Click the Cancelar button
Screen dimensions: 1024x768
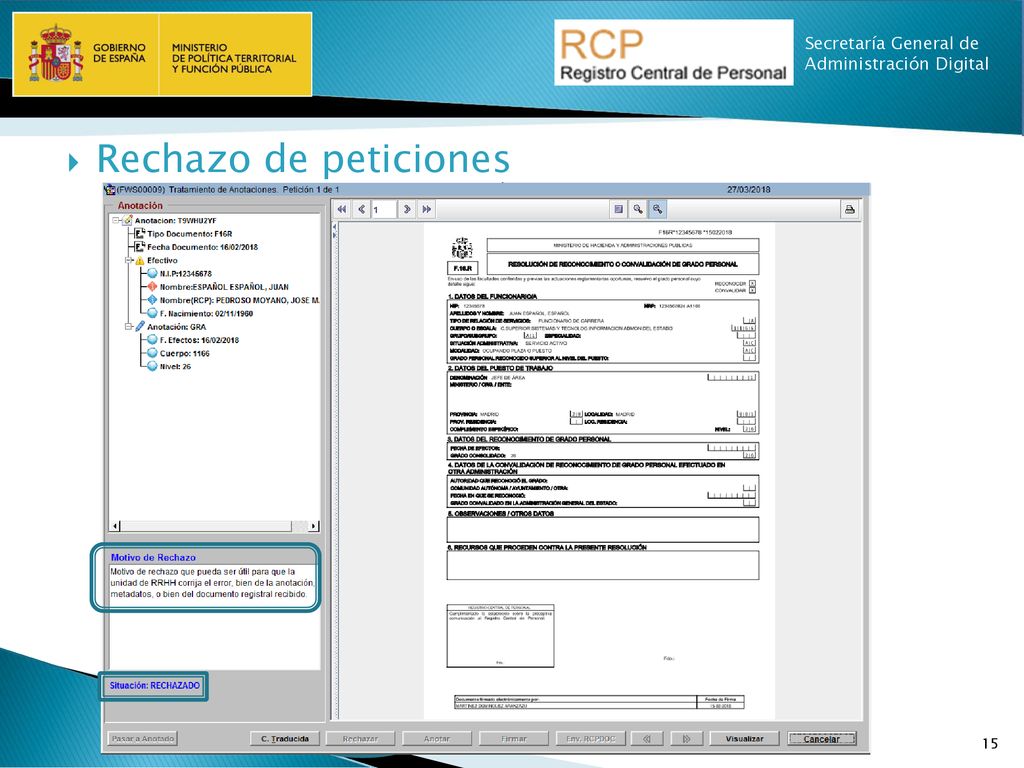point(822,739)
